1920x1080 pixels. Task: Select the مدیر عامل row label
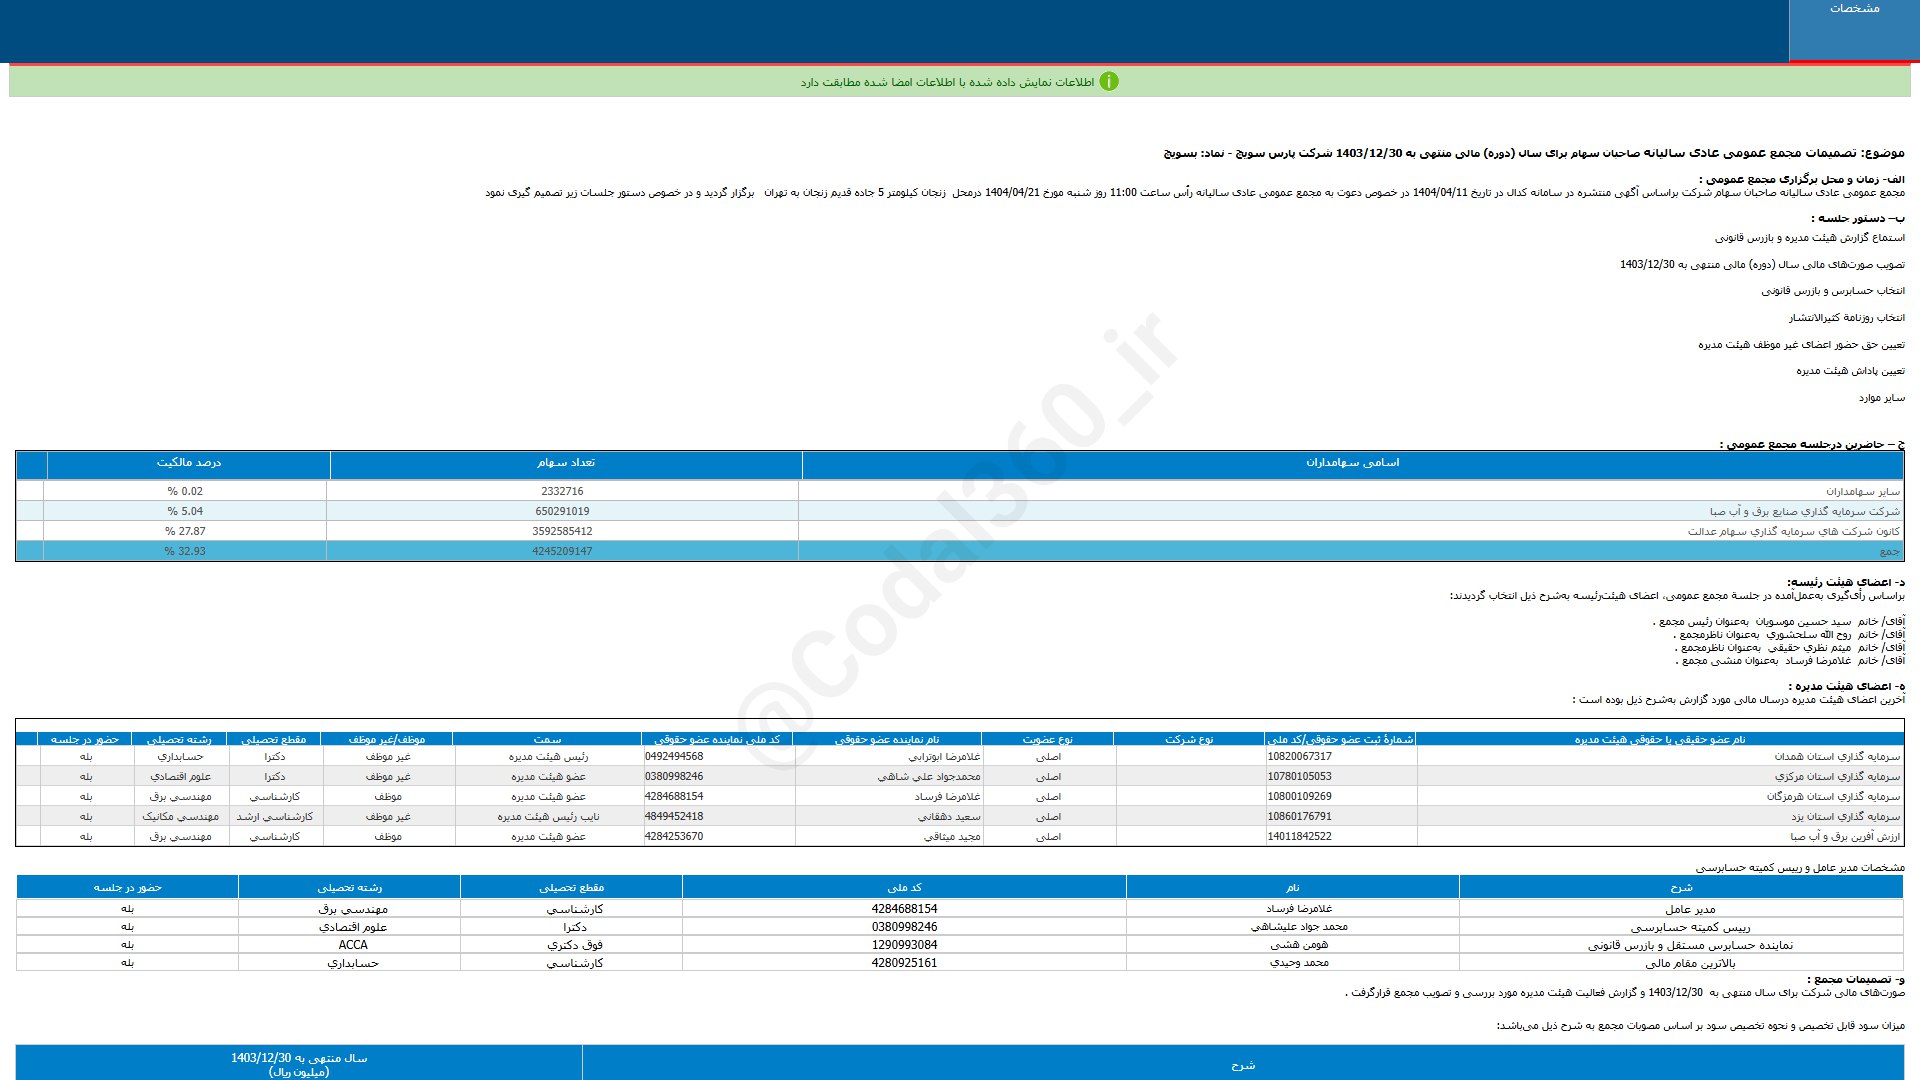(x=1690, y=909)
